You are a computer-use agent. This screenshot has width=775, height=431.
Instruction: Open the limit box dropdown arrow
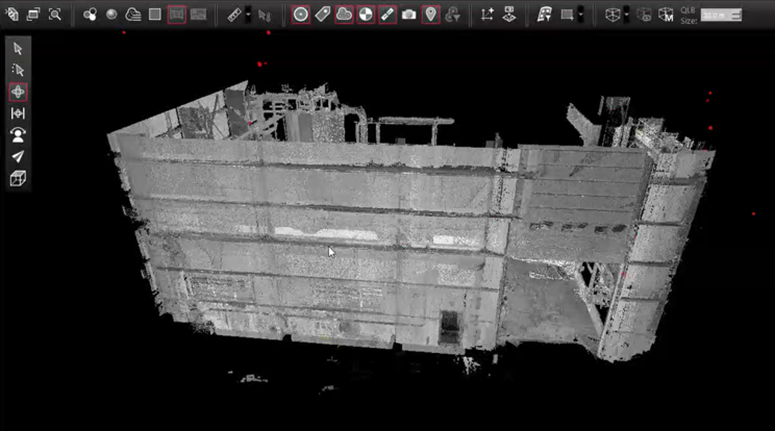(627, 14)
